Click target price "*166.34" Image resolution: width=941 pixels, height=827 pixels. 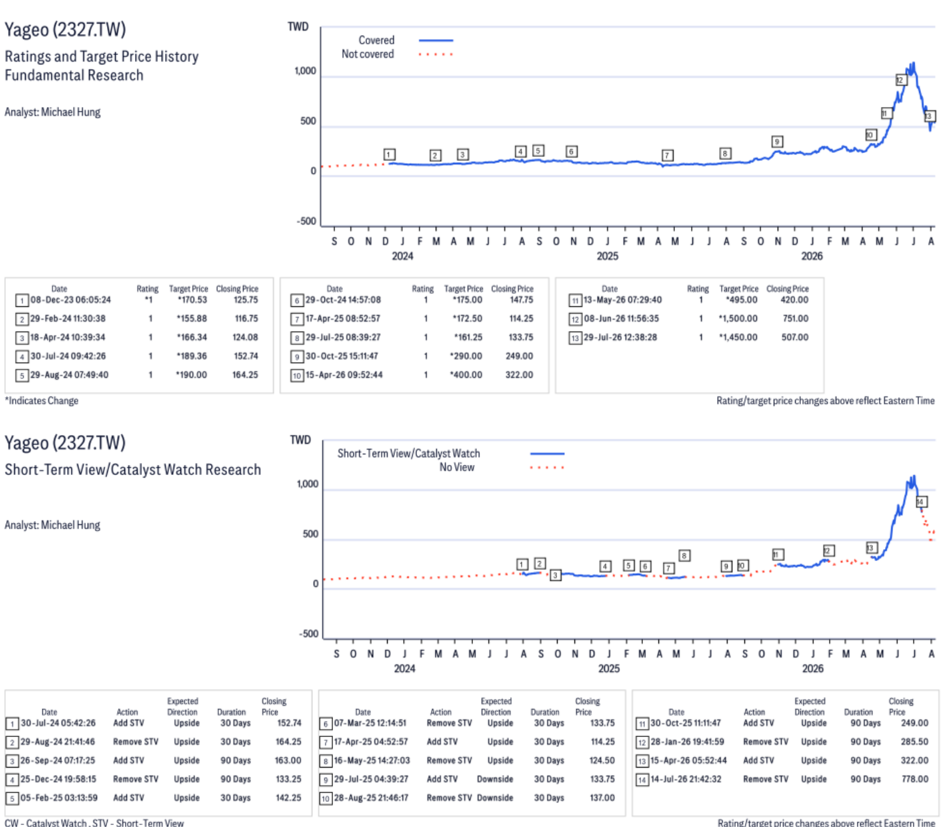click(192, 337)
